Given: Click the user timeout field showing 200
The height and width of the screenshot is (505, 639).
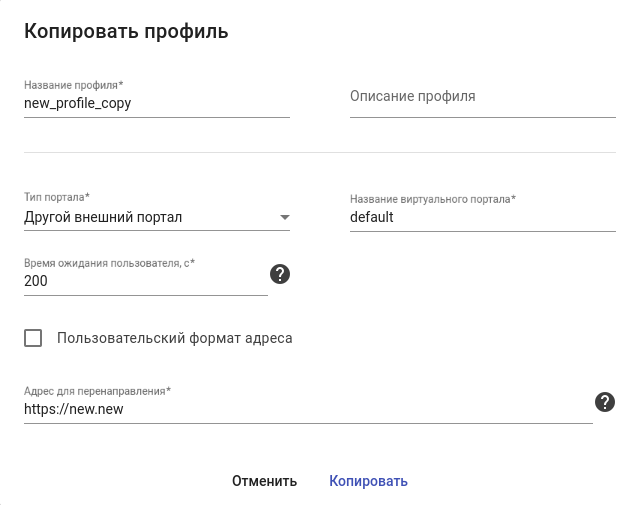Looking at the screenshot, I should [x=145, y=281].
